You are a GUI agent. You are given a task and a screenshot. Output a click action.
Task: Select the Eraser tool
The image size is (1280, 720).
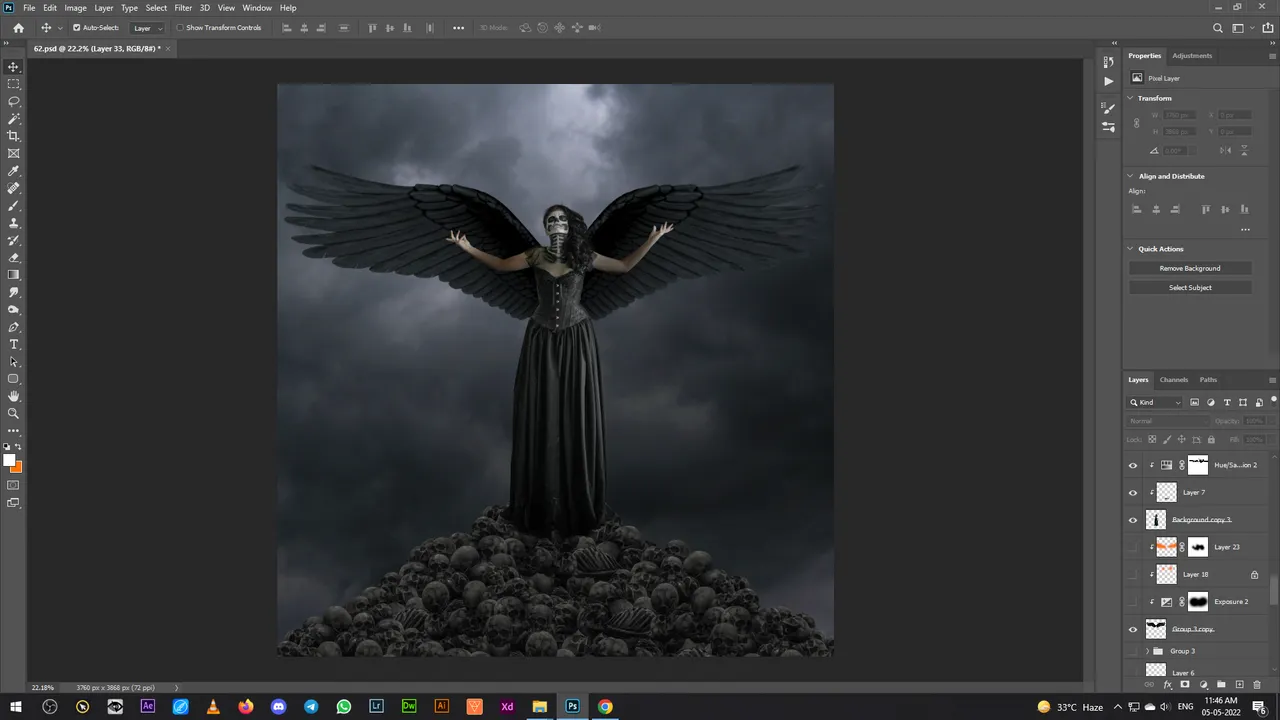tap(14, 257)
